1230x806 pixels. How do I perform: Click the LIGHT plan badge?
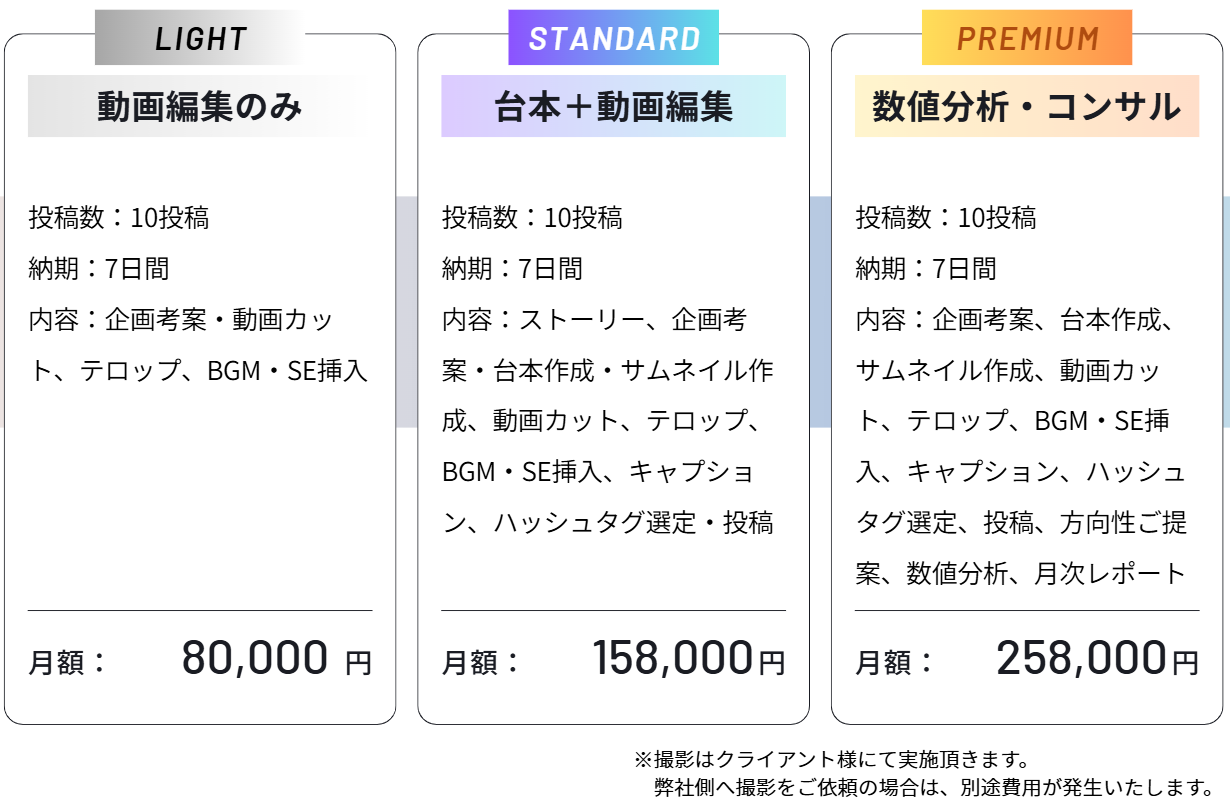click(200, 38)
